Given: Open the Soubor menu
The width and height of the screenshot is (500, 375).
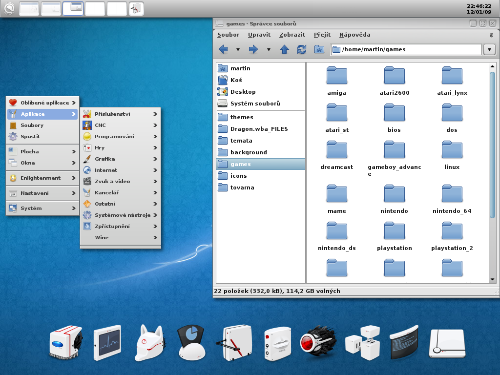Looking at the screenshot, I should (228, 35).
